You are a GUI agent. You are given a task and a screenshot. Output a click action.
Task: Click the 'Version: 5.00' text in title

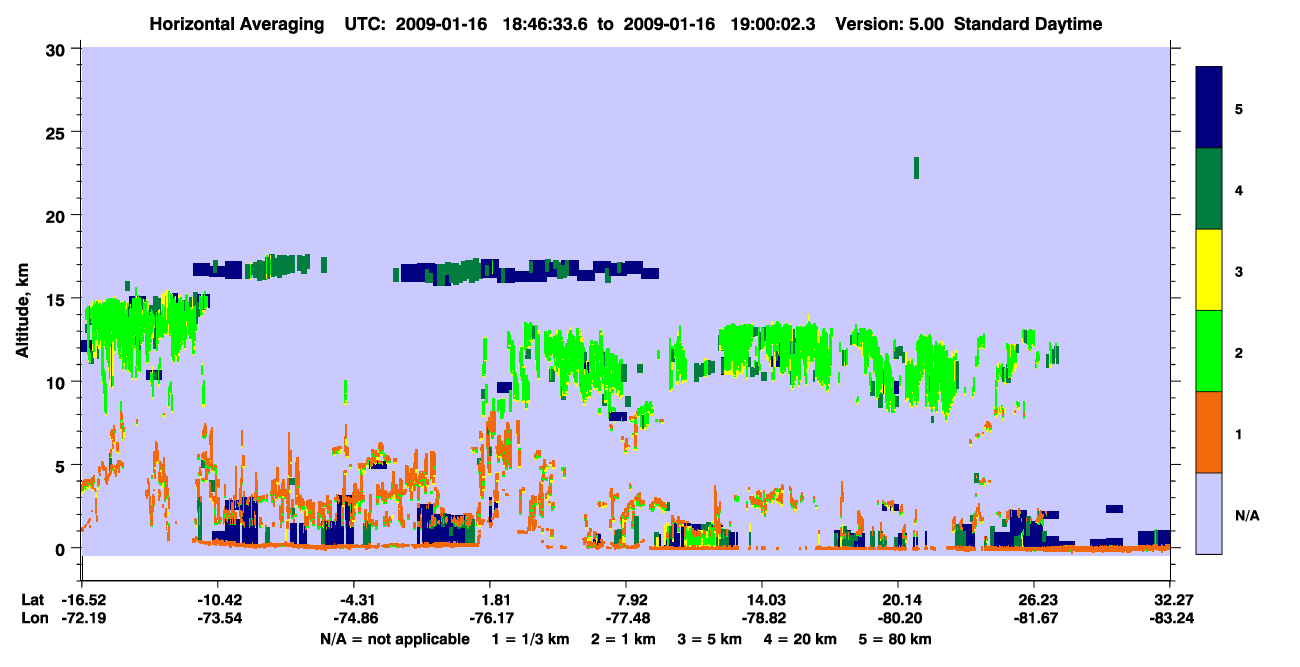coord(891,24)
